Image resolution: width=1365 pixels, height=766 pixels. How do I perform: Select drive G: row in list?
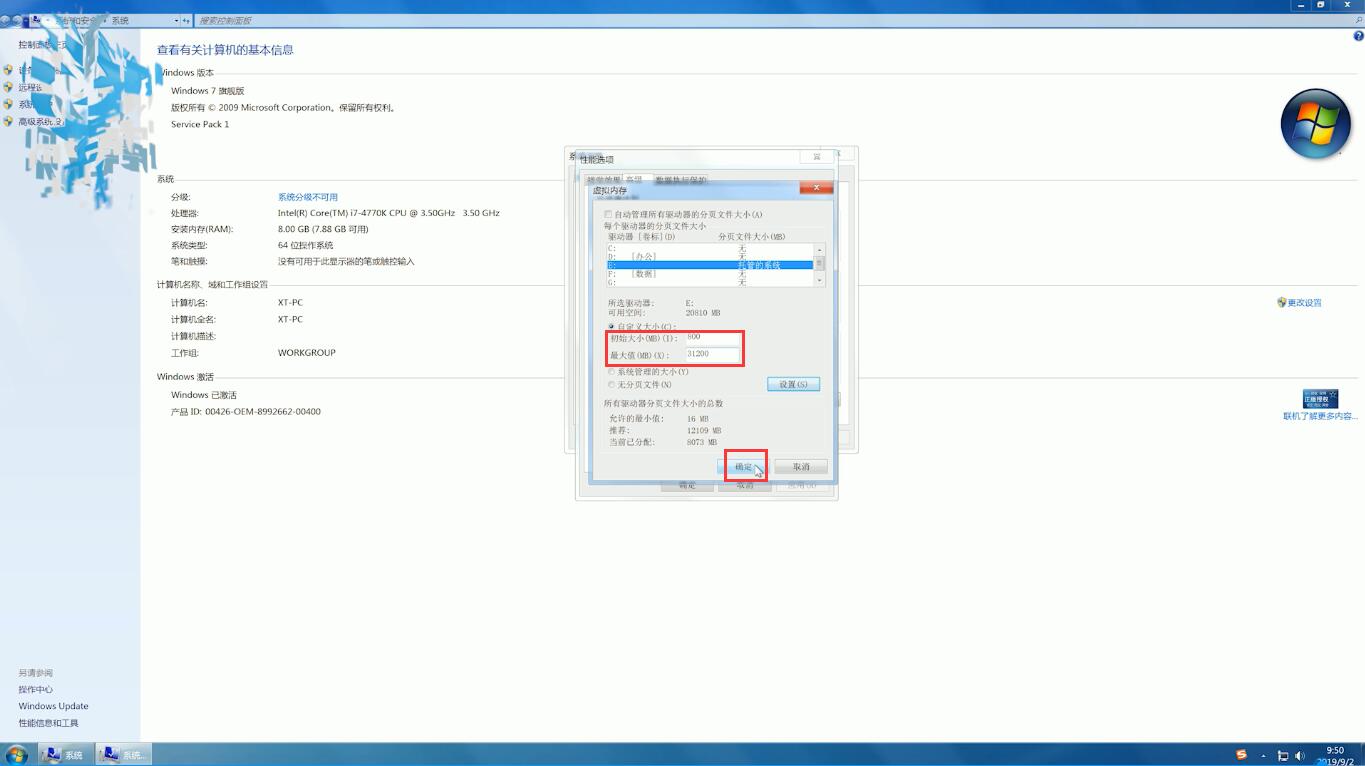click(710, 283)
